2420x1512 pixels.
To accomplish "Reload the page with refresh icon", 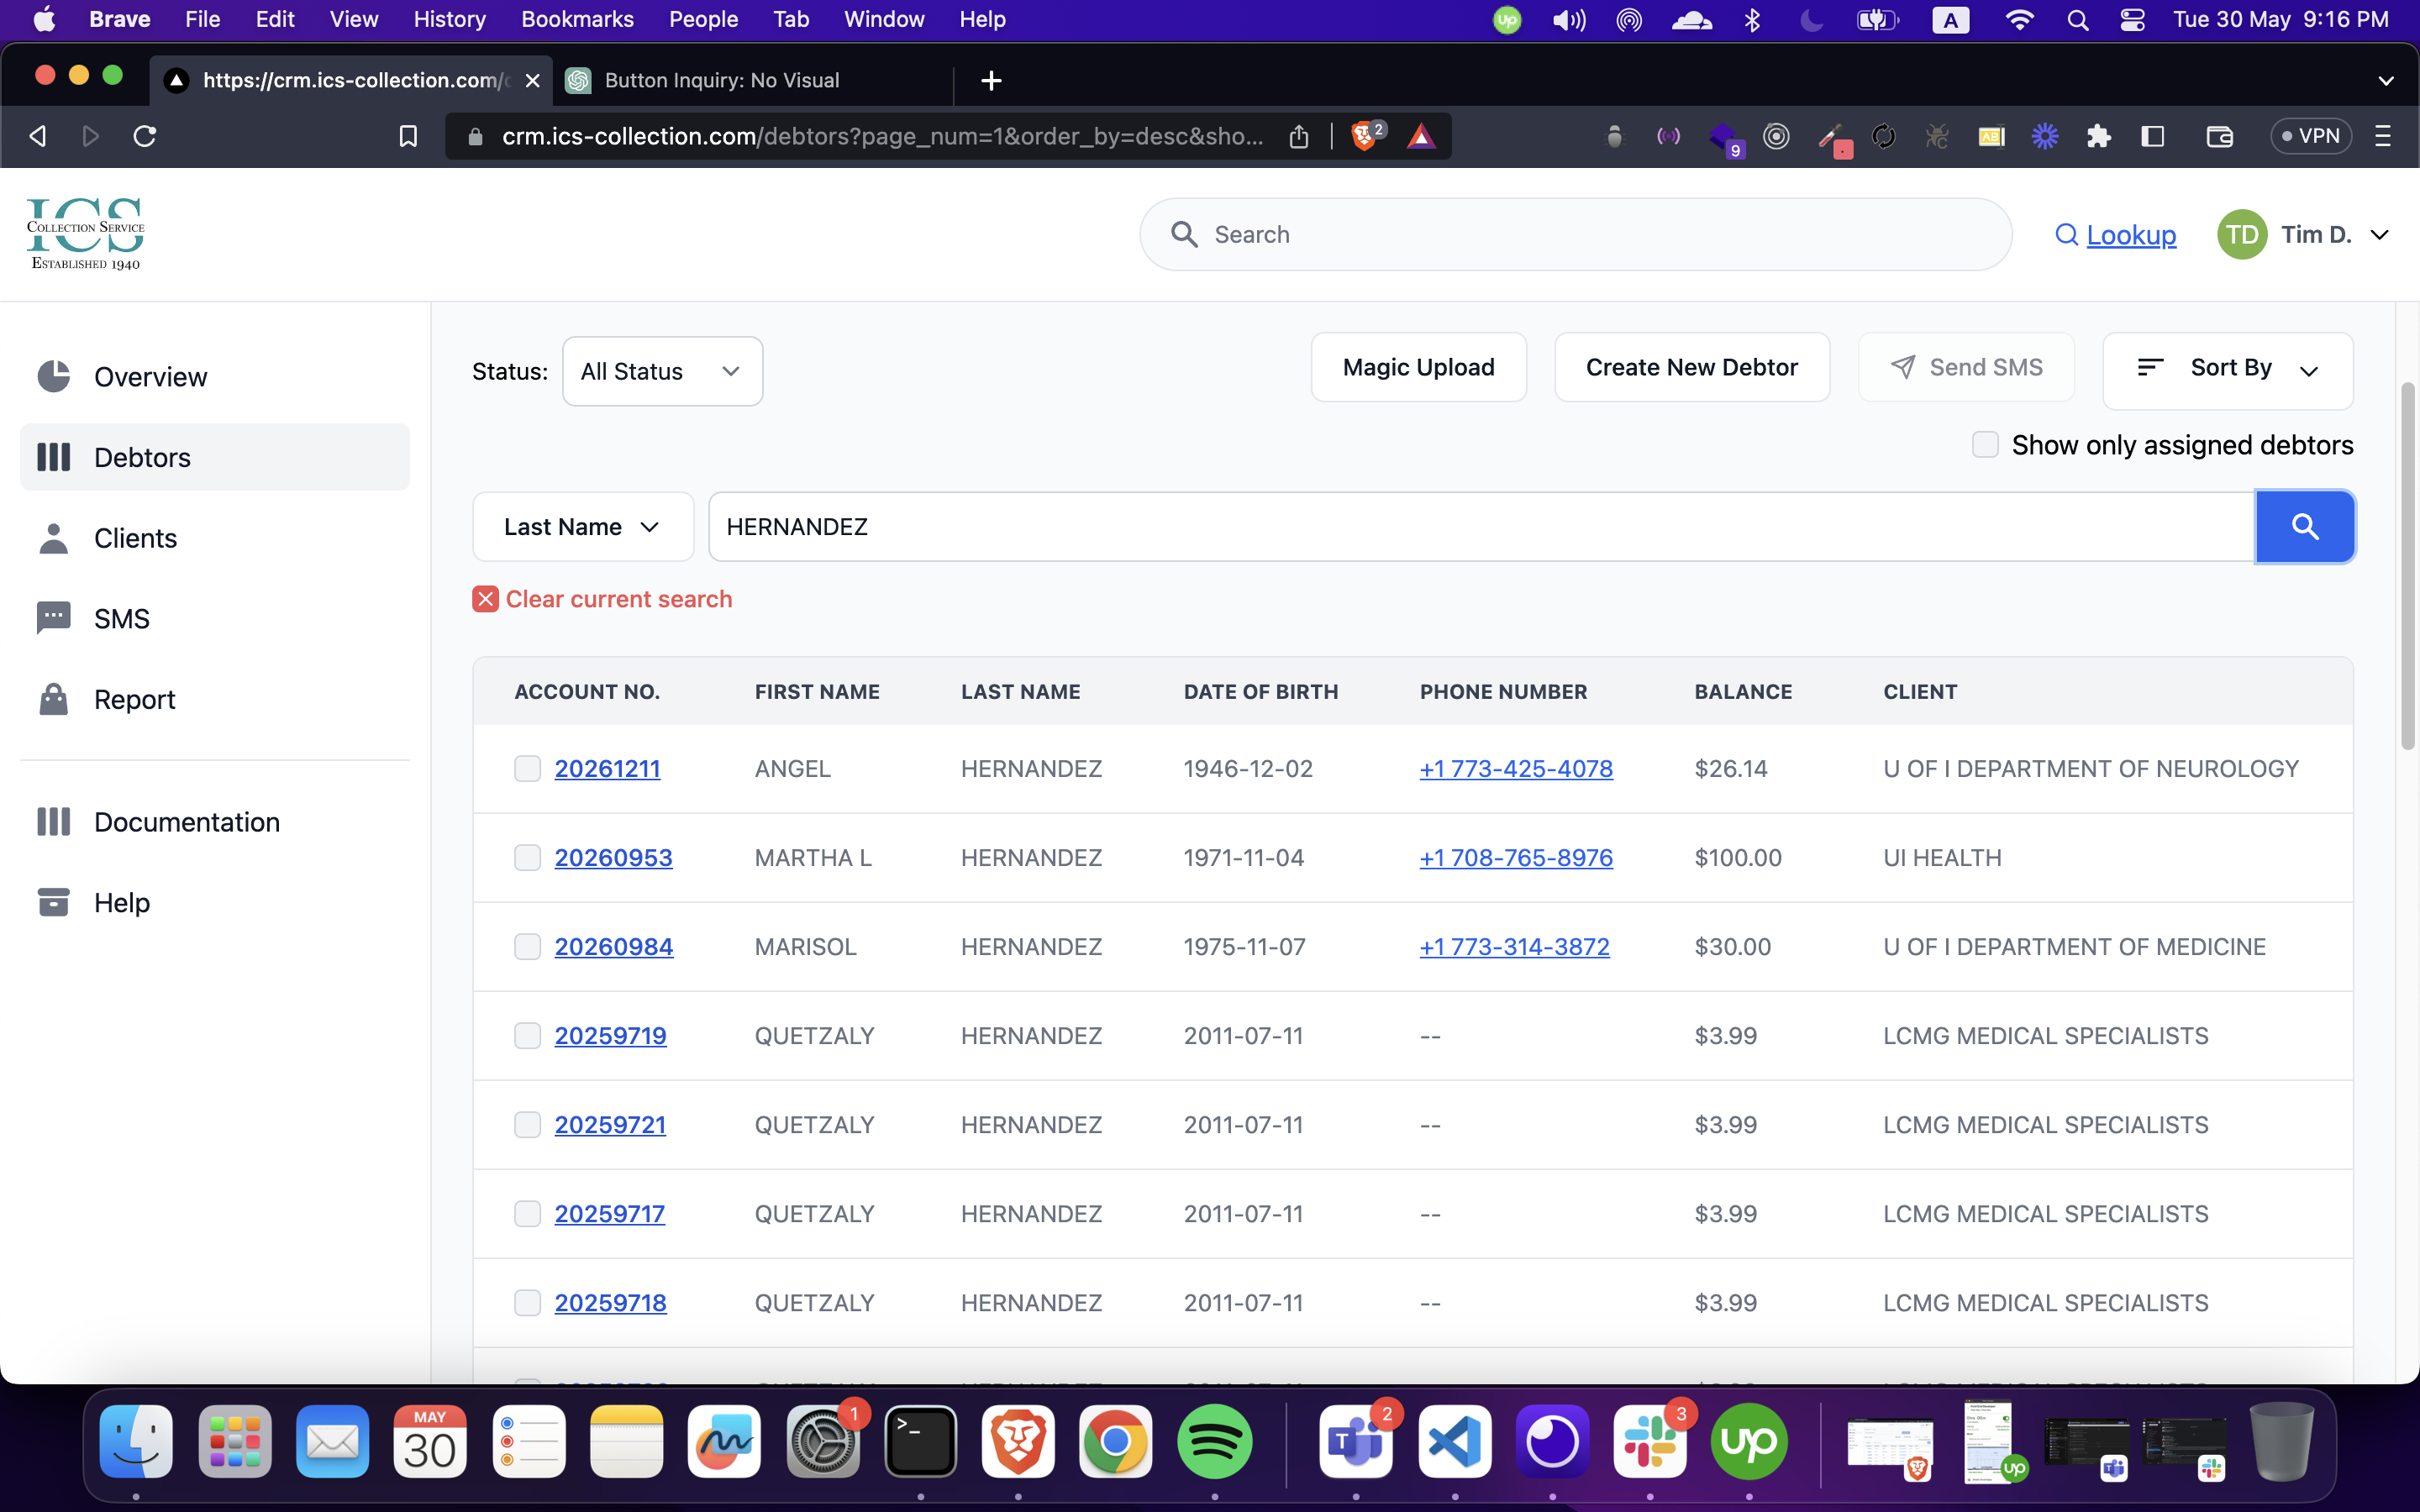I will [145, 136].
